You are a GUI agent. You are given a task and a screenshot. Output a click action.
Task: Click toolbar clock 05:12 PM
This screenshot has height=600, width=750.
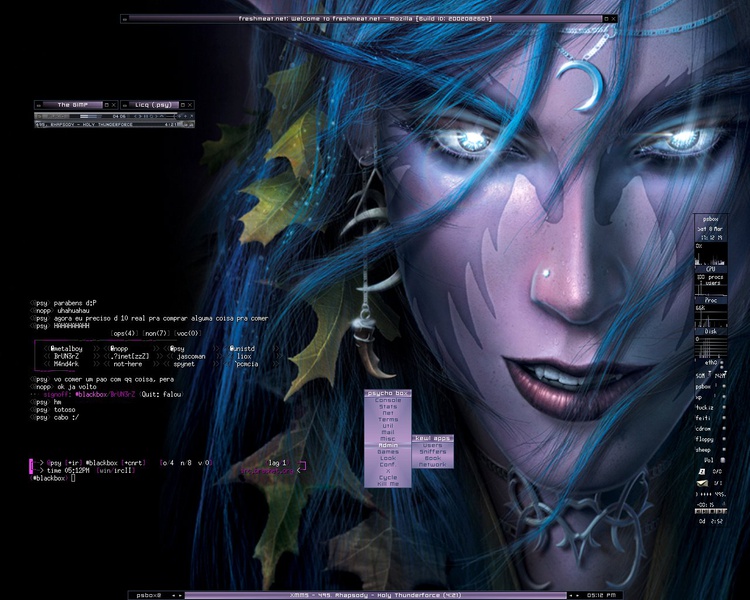point(601,595)
